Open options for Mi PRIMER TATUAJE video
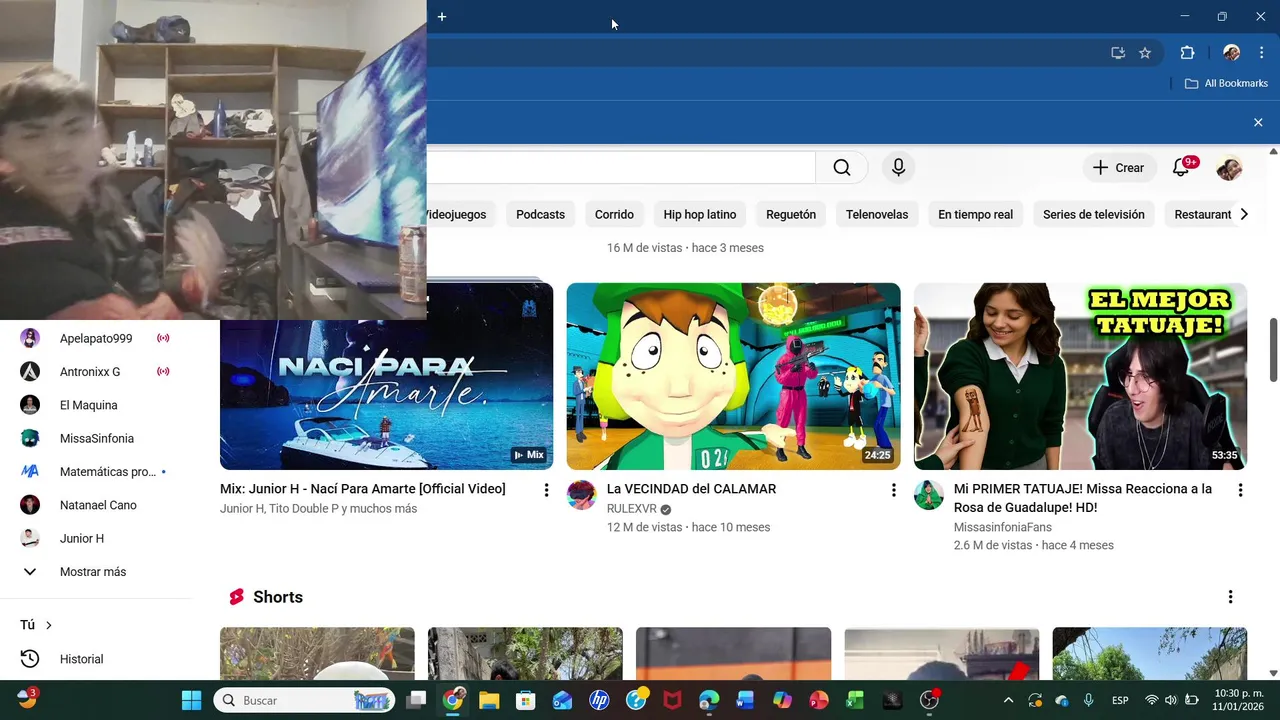 (x=1240, y=490)
